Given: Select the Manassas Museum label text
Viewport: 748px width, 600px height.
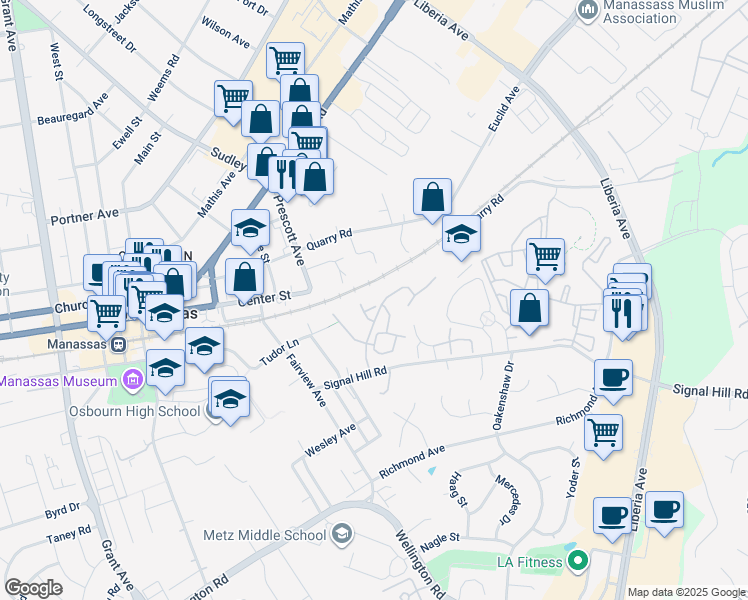Looking at the screenshot, I should [x=58, y=382].
